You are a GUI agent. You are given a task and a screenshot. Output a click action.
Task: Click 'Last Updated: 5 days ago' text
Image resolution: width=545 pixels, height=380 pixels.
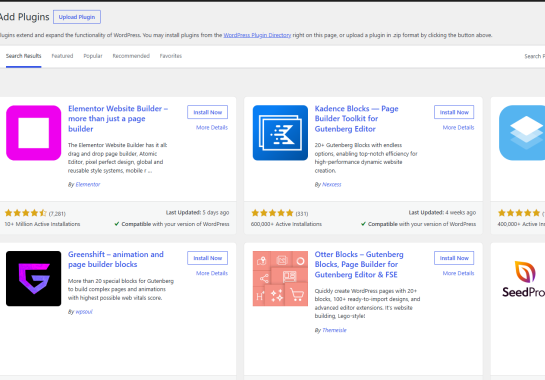pos(197,212)
